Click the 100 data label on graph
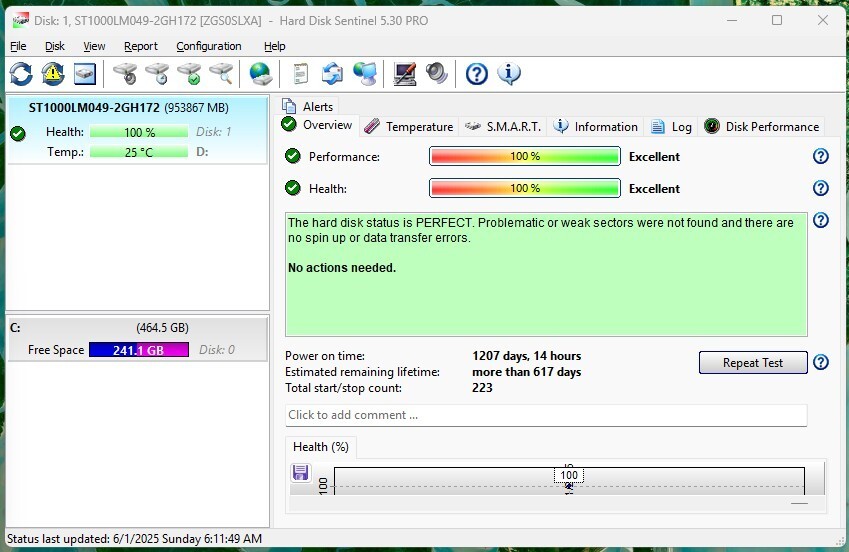The width and height of the screenshot is (849, 552). (569, 475)
